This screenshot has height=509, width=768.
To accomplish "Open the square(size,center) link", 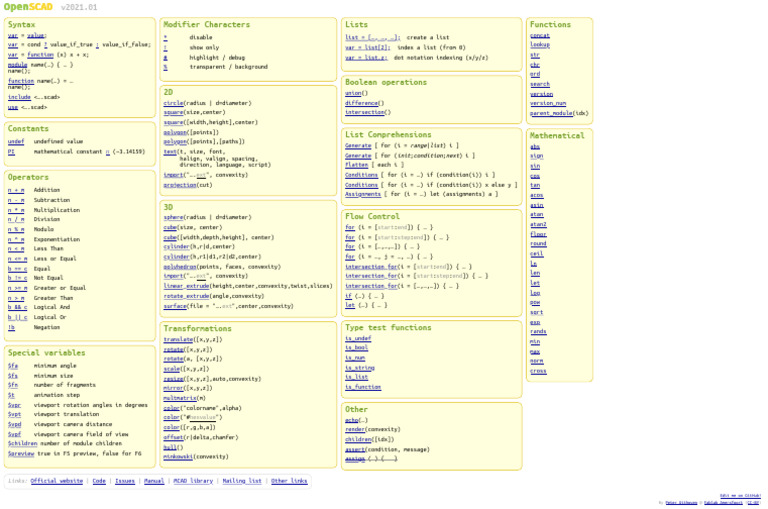I will [x=173, y=112].
